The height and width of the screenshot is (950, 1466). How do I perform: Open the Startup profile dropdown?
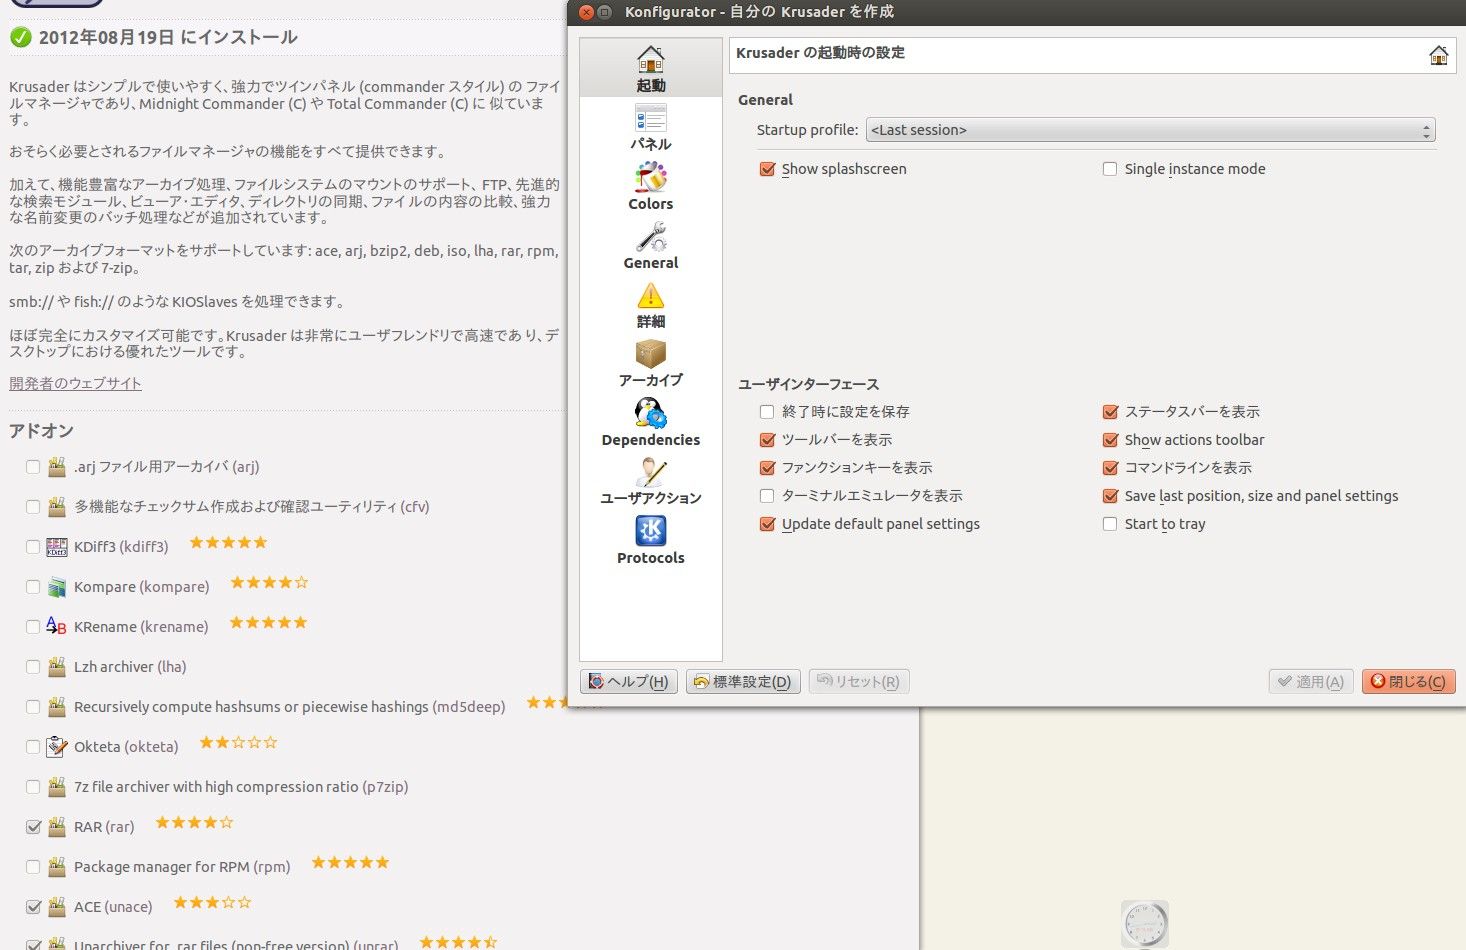(1150, 130)
